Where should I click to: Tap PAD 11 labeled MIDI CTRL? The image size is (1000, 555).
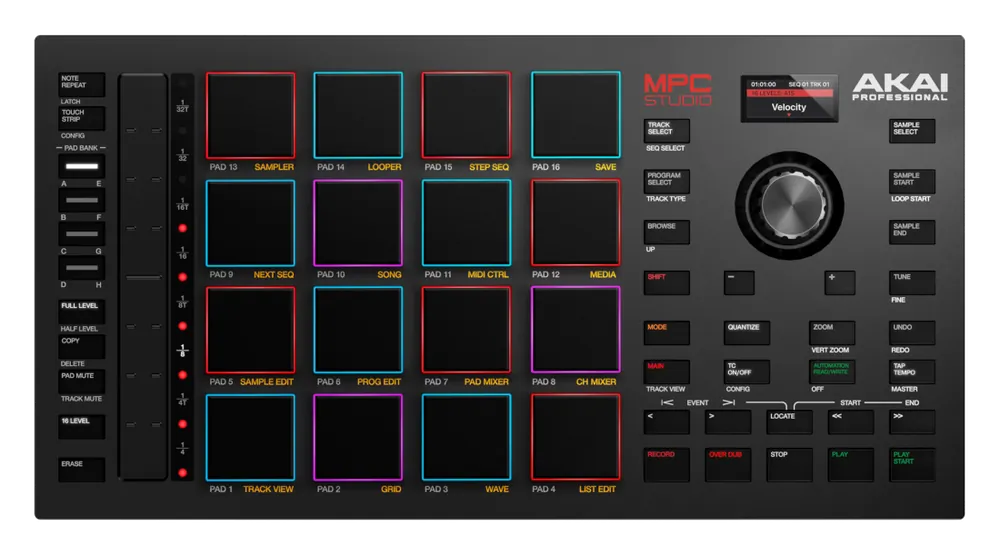[x=466, y=223]
